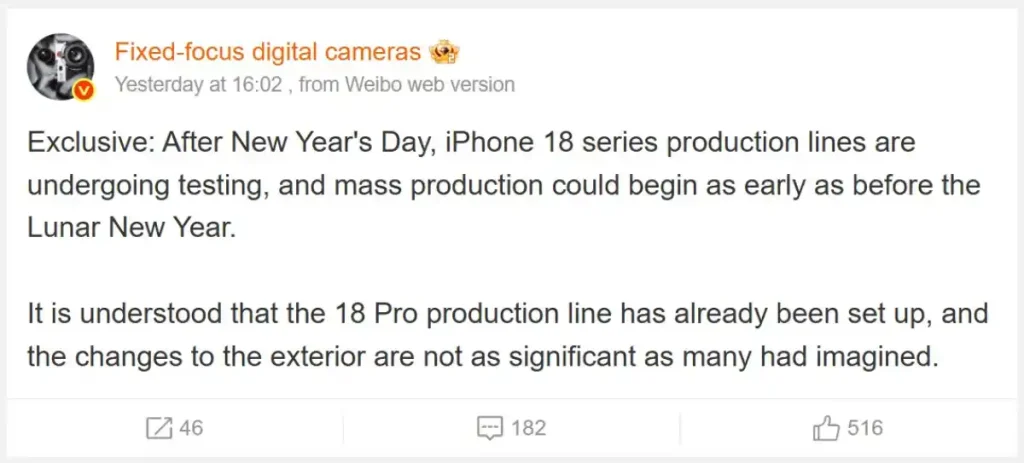
Task: Click the word "from" after the timestamp
Action: coord(319,84)
